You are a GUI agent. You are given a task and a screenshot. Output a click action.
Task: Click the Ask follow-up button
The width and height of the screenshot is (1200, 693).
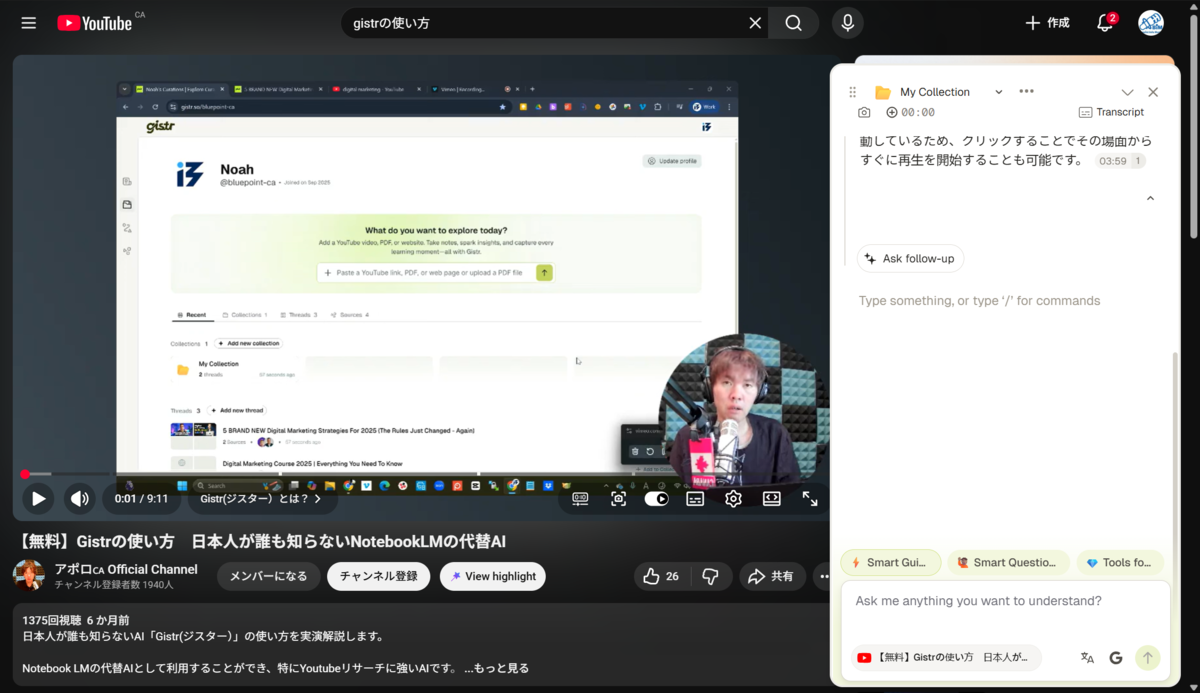click(x=910, y=258)
